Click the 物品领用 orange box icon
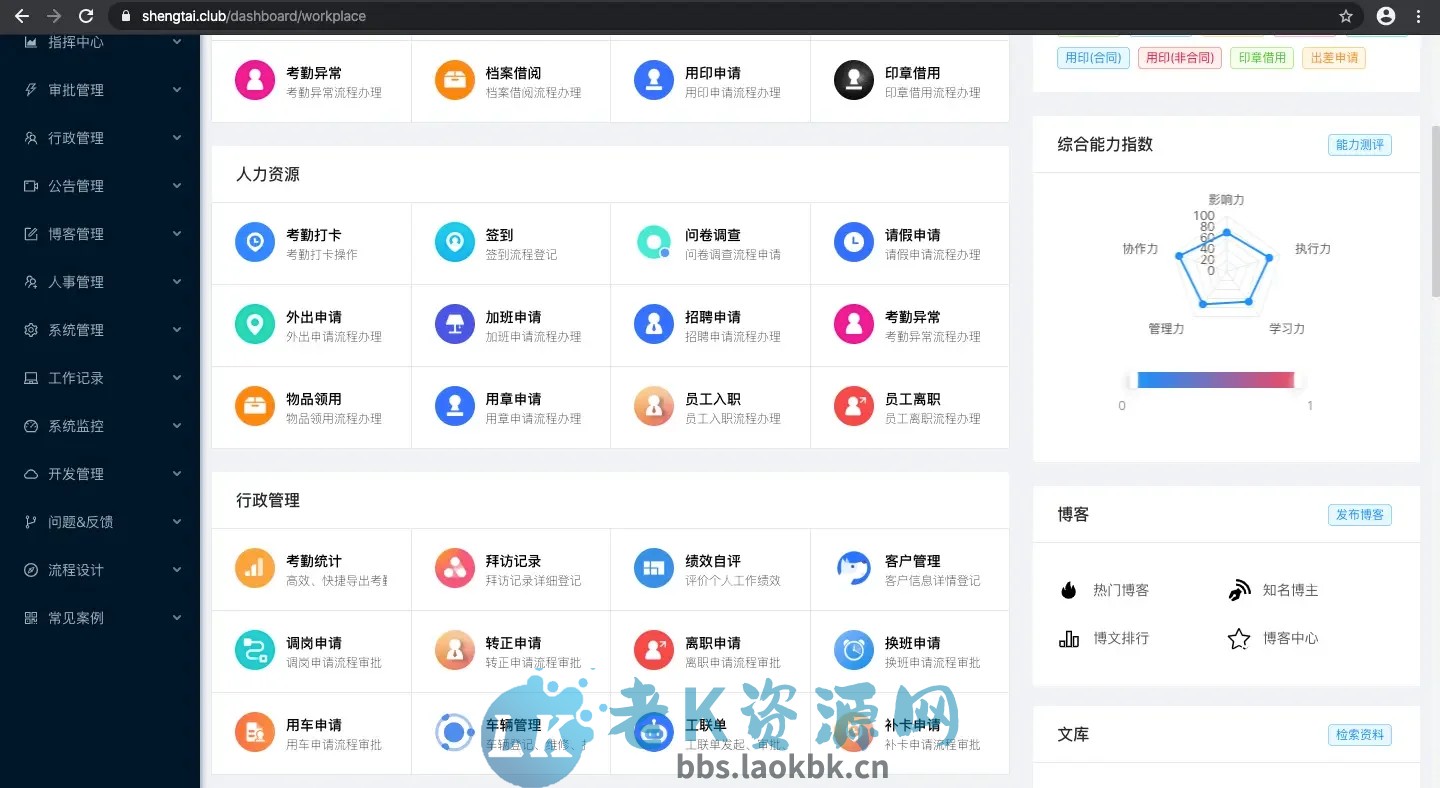Viewport: 1440px width, 788px height. tap(255, 406)
